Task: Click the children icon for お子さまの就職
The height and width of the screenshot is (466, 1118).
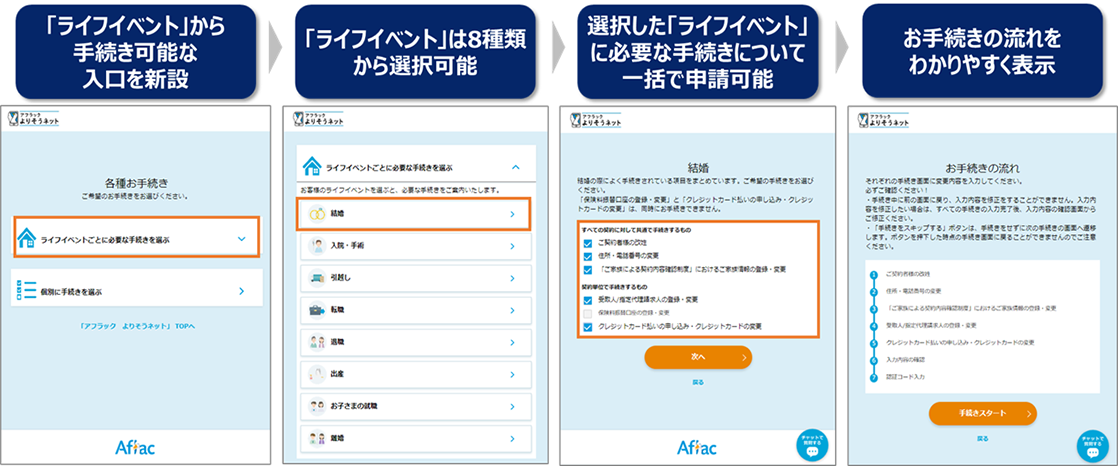Action: (x=316, y=406)
